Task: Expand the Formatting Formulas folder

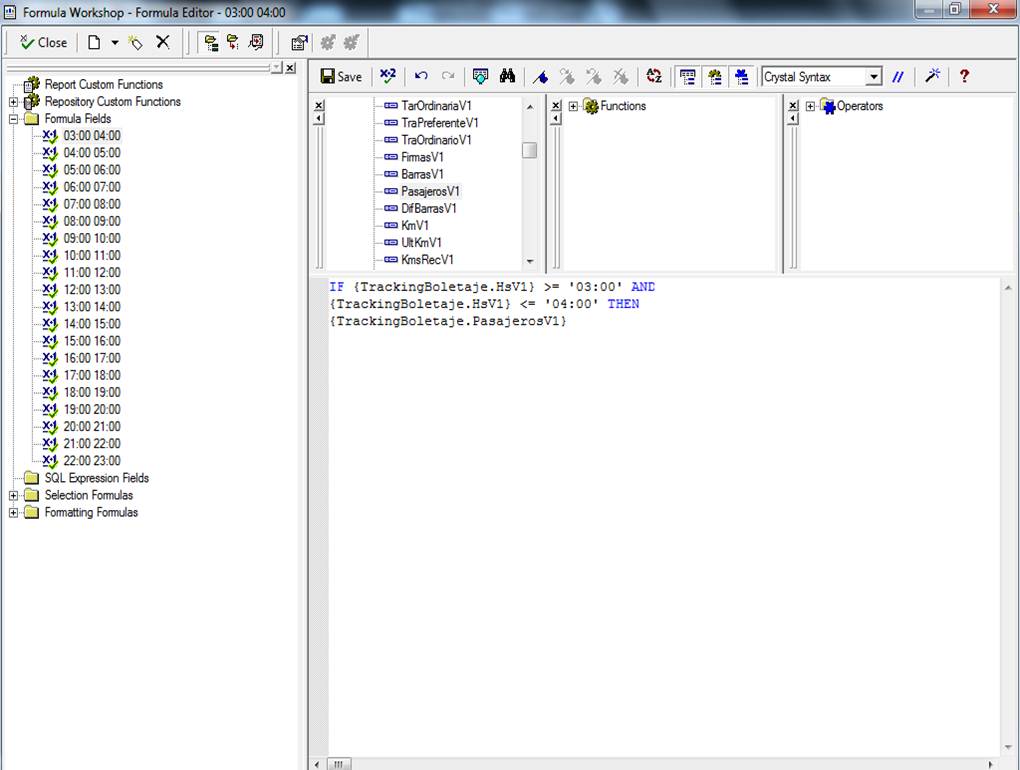Action: [13, 512]
